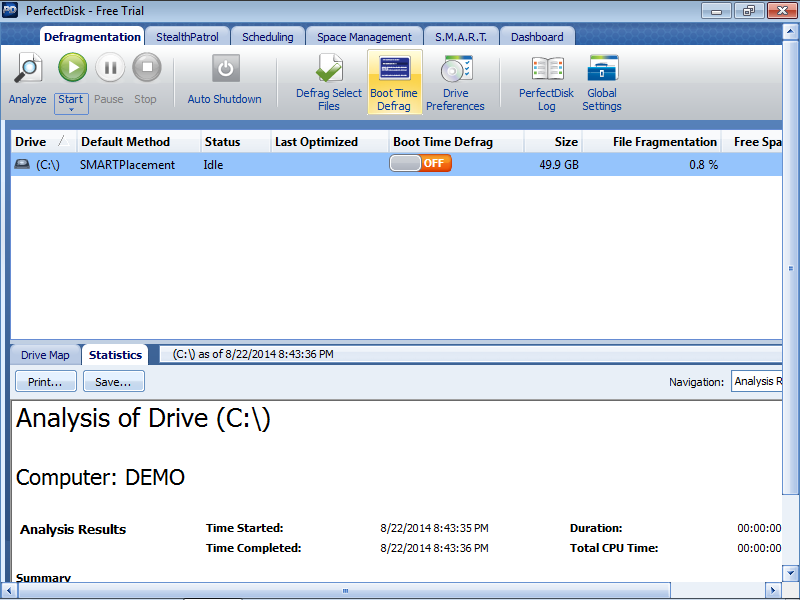Select the Boot Time Defrag toolbar icon
This screenshot has width=800, height=600.
click(394, 69)
